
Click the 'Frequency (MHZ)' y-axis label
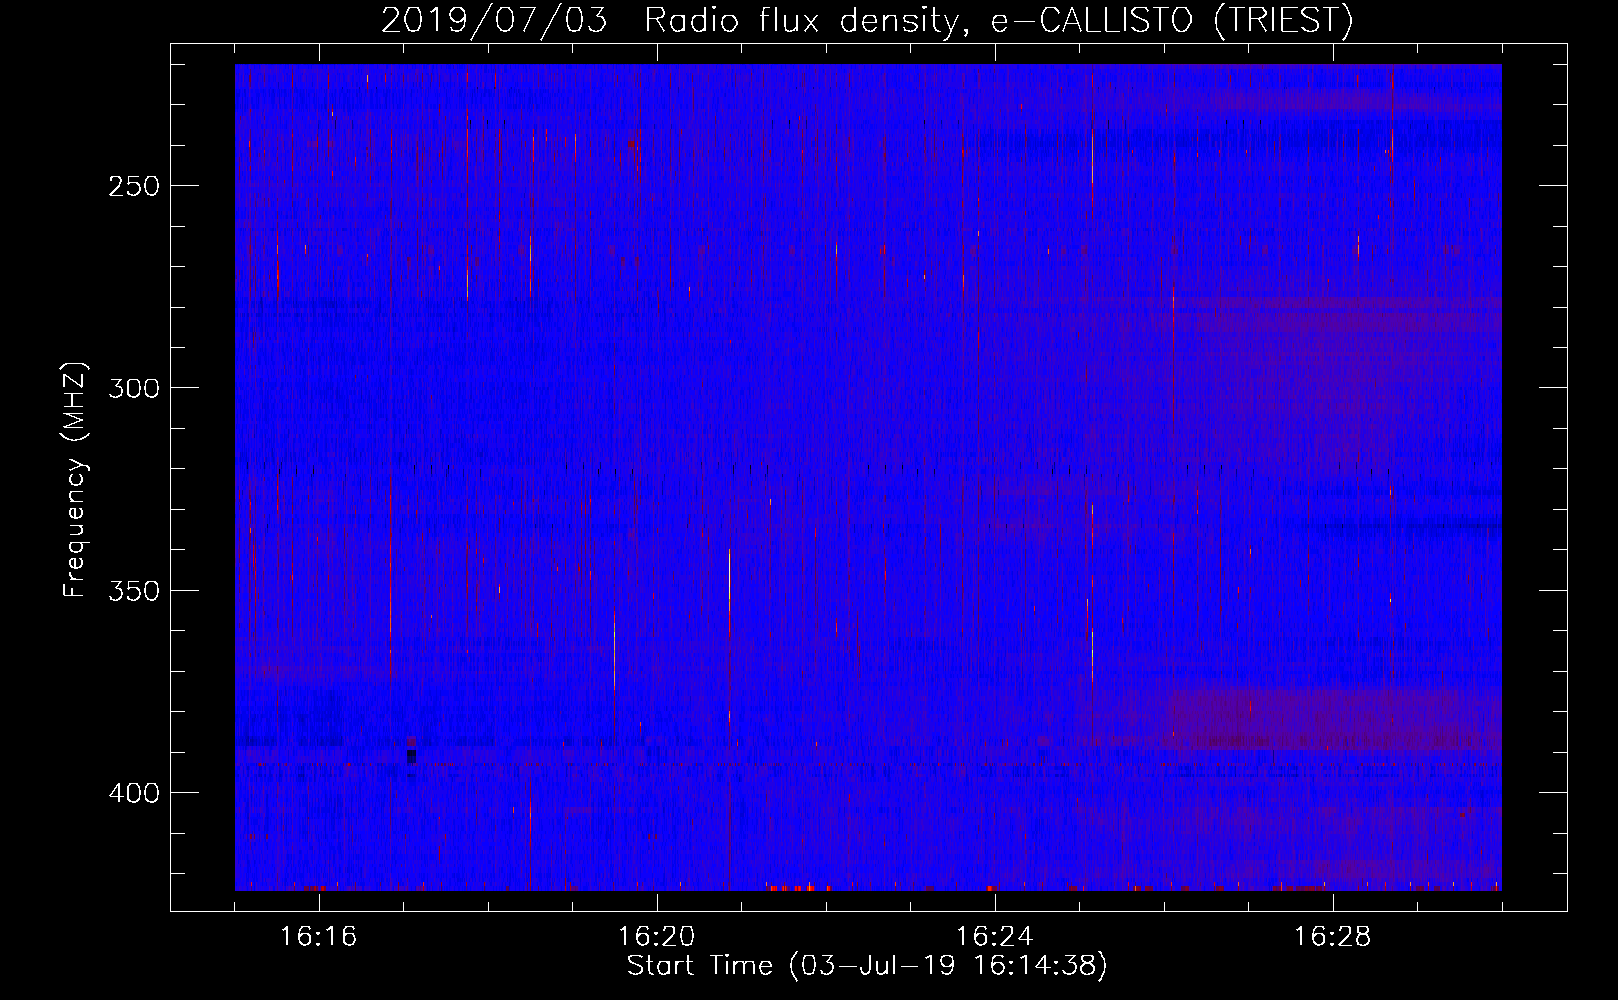pos(75,480)
